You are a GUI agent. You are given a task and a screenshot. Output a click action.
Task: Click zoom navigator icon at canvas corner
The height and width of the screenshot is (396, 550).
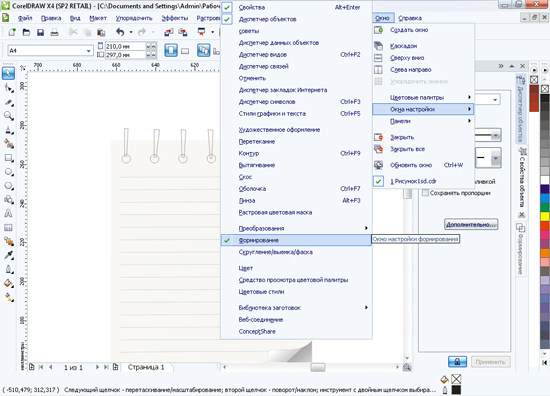coord(407,367)
